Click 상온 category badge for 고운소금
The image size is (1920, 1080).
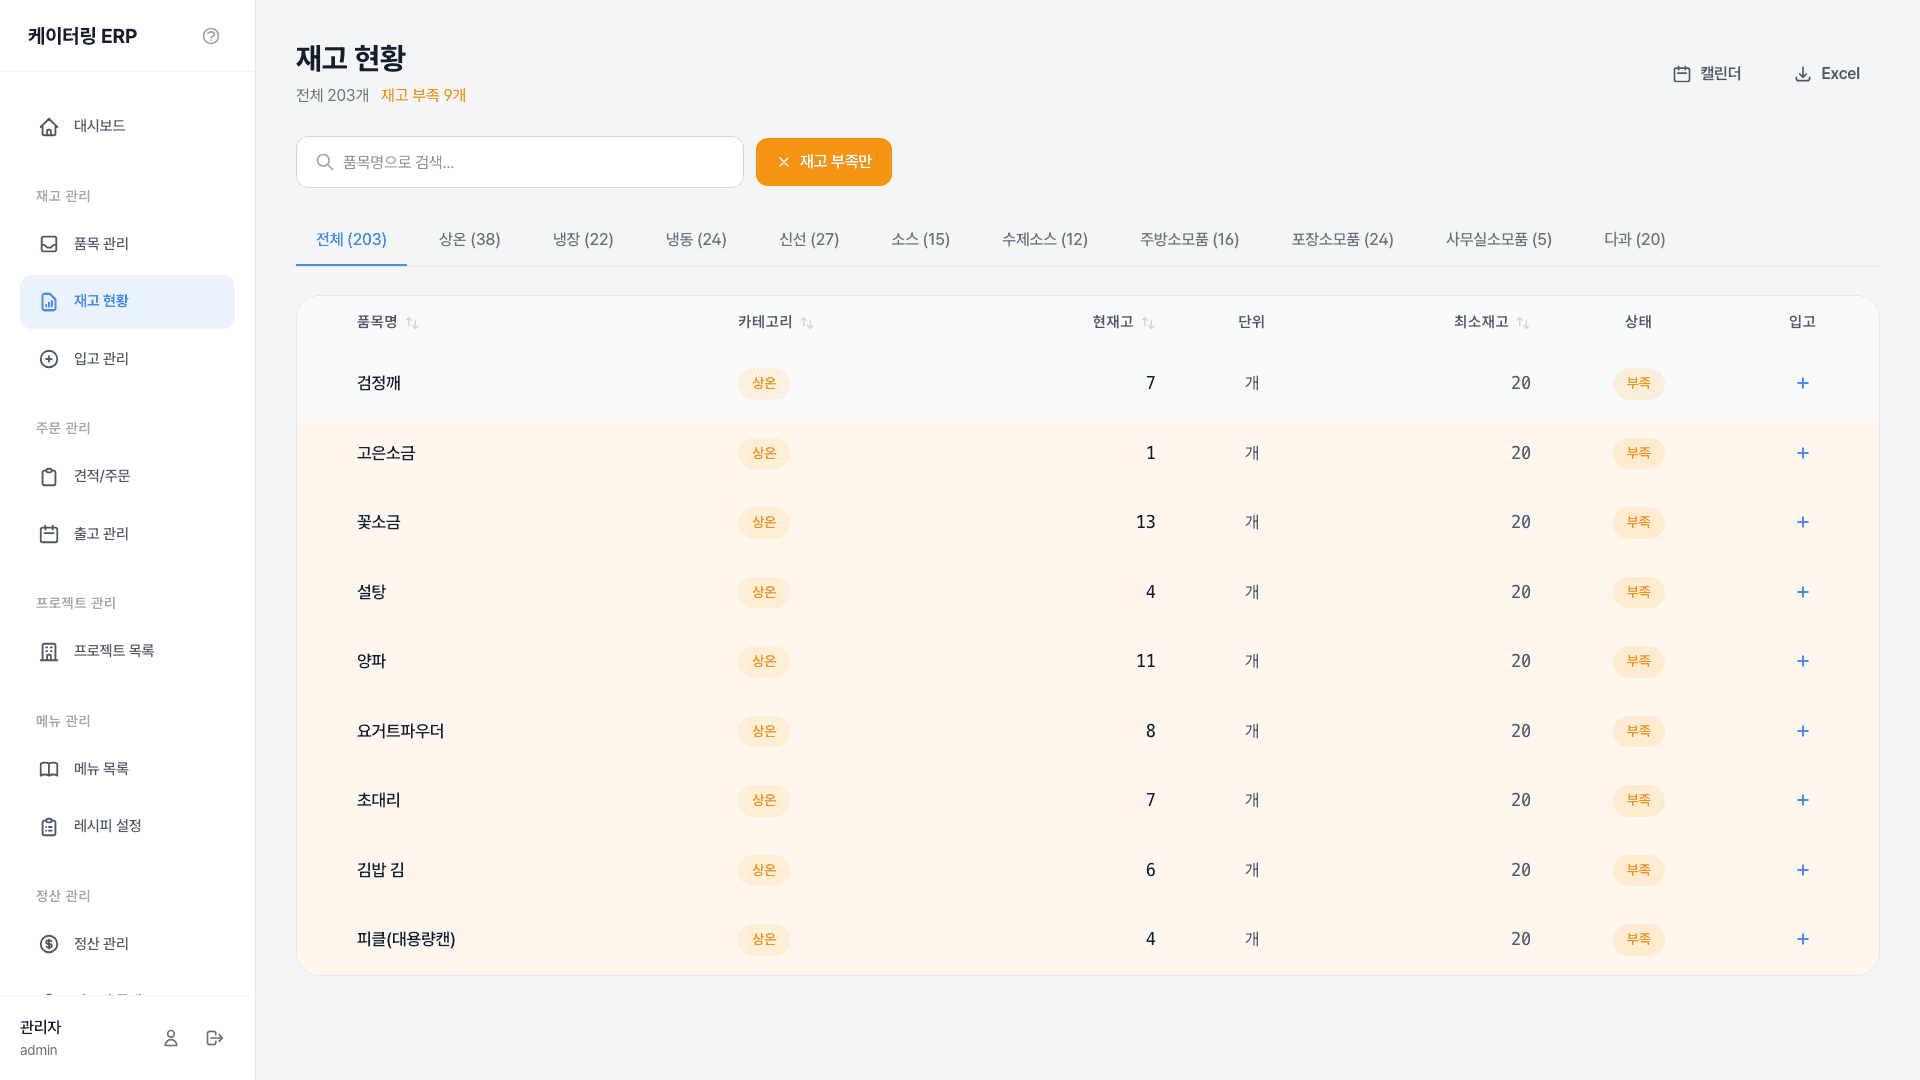[x=764, y=453]
